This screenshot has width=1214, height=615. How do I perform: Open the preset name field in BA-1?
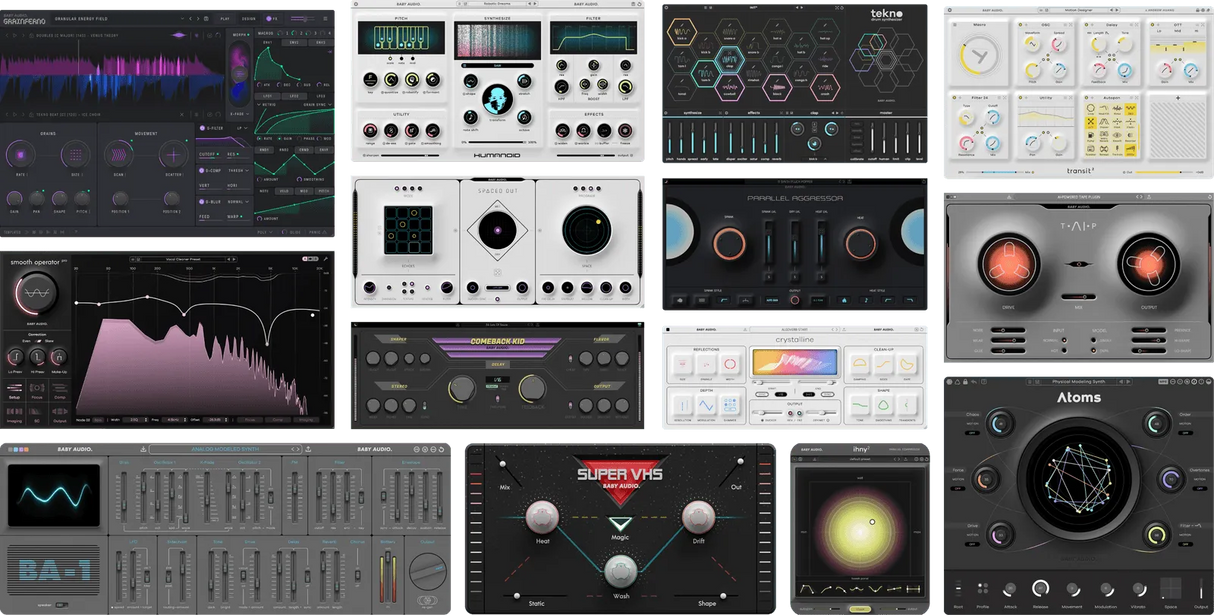coord(225,449)
